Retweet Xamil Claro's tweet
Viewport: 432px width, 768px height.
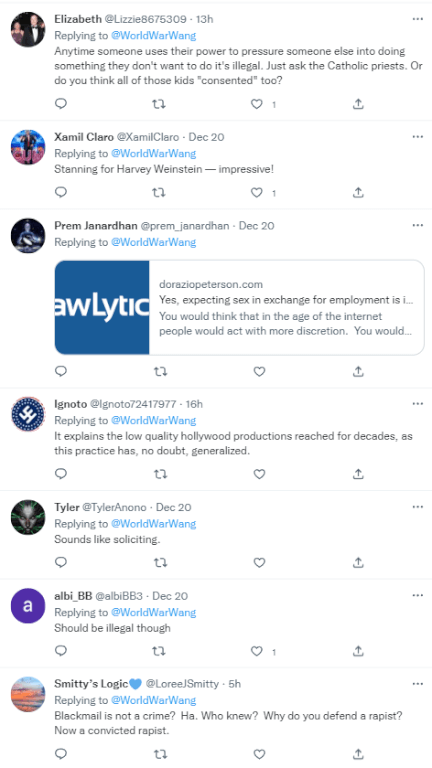pos(159,192)
